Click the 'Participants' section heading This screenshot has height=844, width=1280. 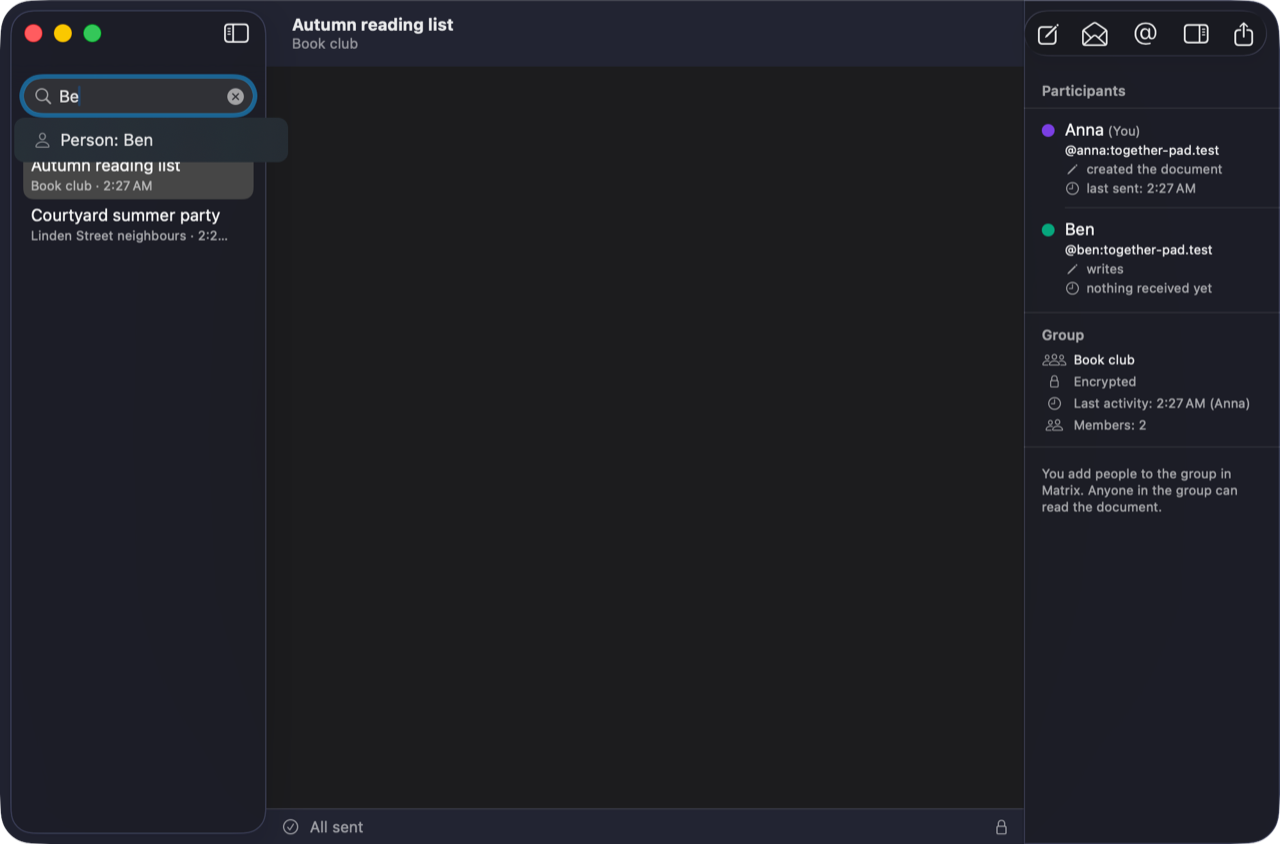click(x=1083, y=91)
